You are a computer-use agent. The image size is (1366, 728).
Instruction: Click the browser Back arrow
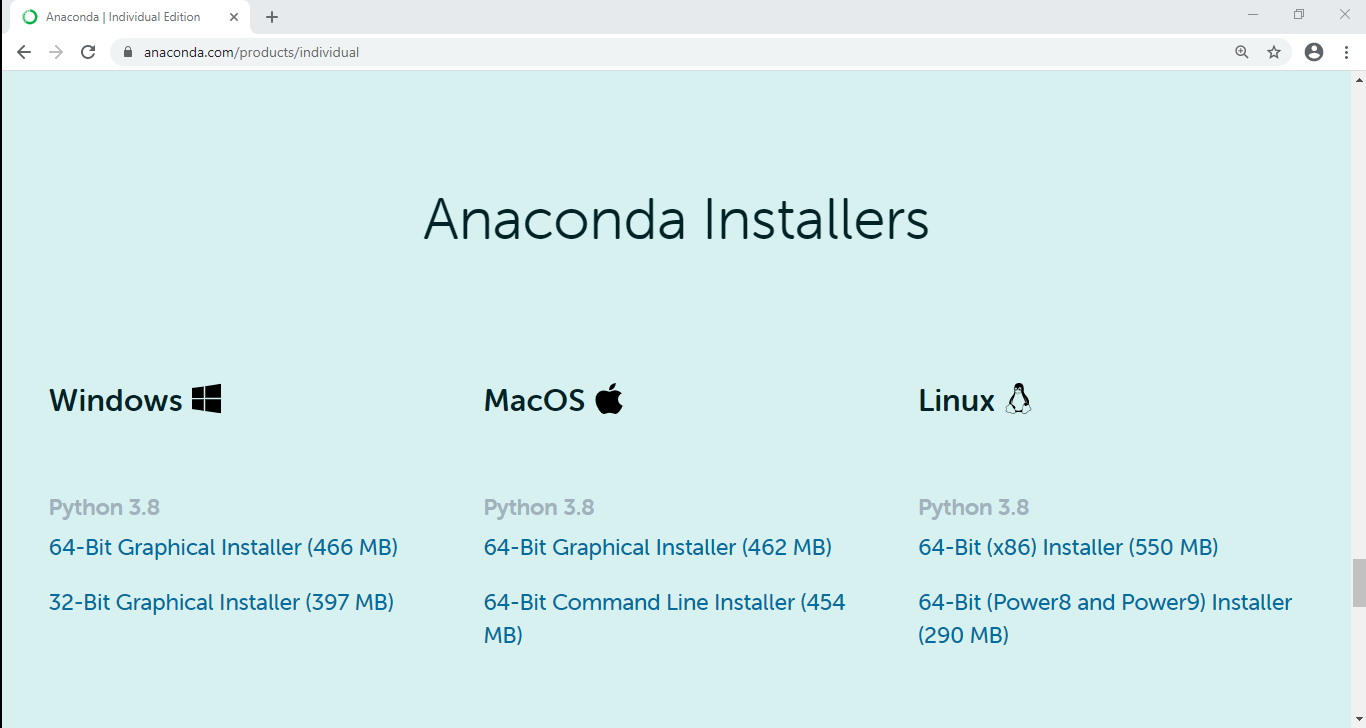pos(24,52)
